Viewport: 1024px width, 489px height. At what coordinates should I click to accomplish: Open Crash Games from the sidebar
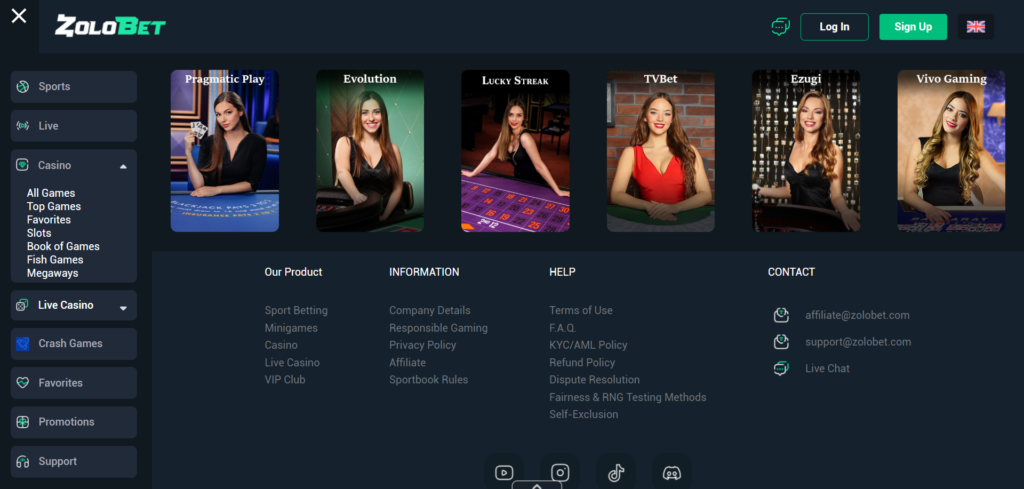pyautogui.click(x=73, y=344)
